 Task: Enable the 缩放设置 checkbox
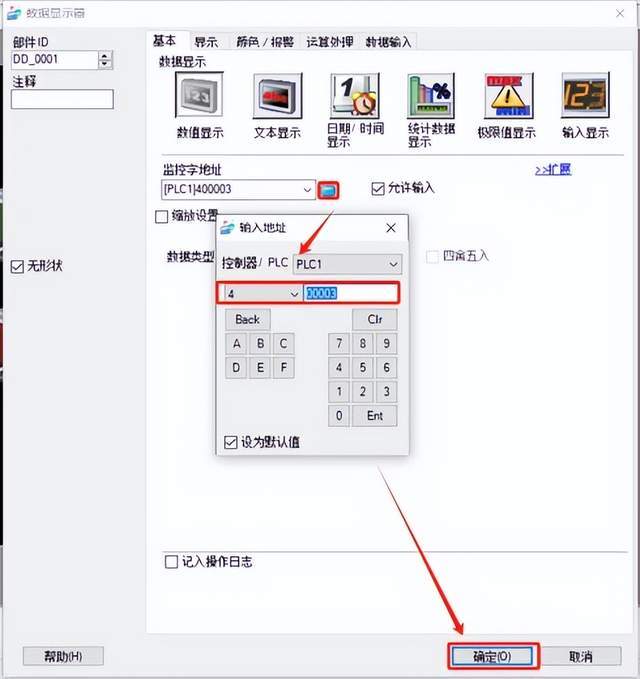coord(162,217)
